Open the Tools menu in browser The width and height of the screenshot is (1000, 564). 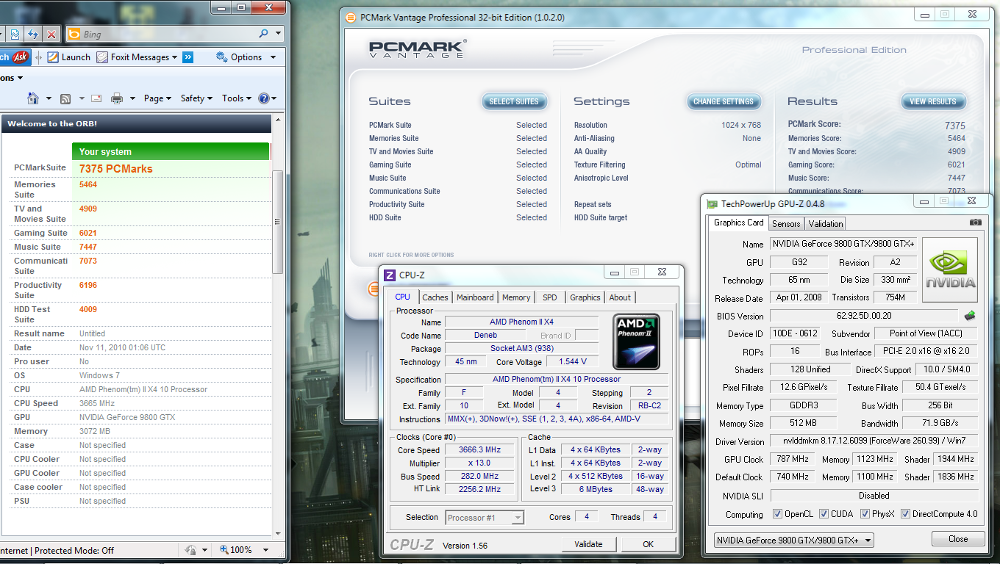click(237, 98)
